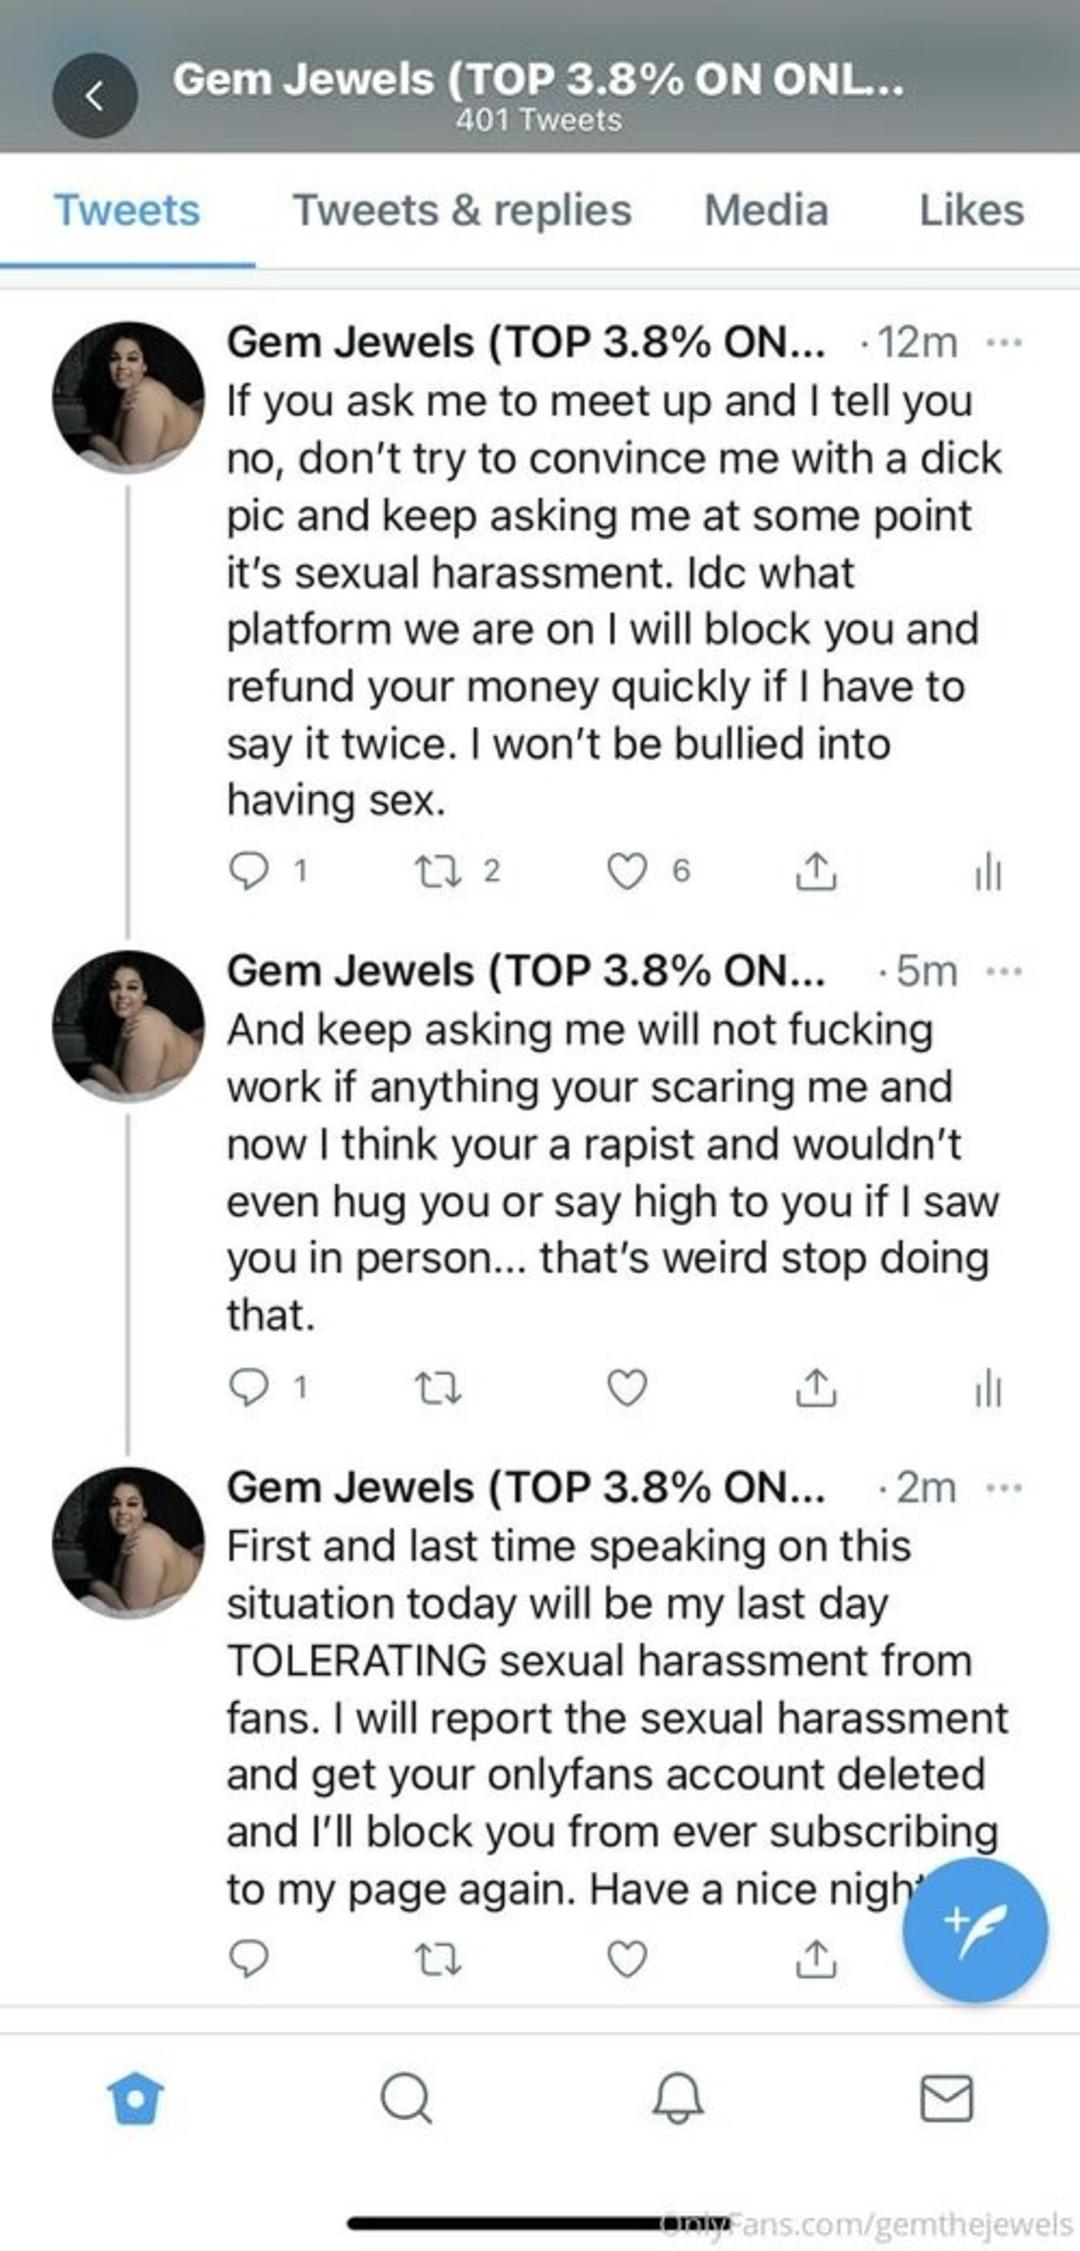Like the 5m tweet
The height and width of the screenshot is (2251, 1080).
(627, 1388)
